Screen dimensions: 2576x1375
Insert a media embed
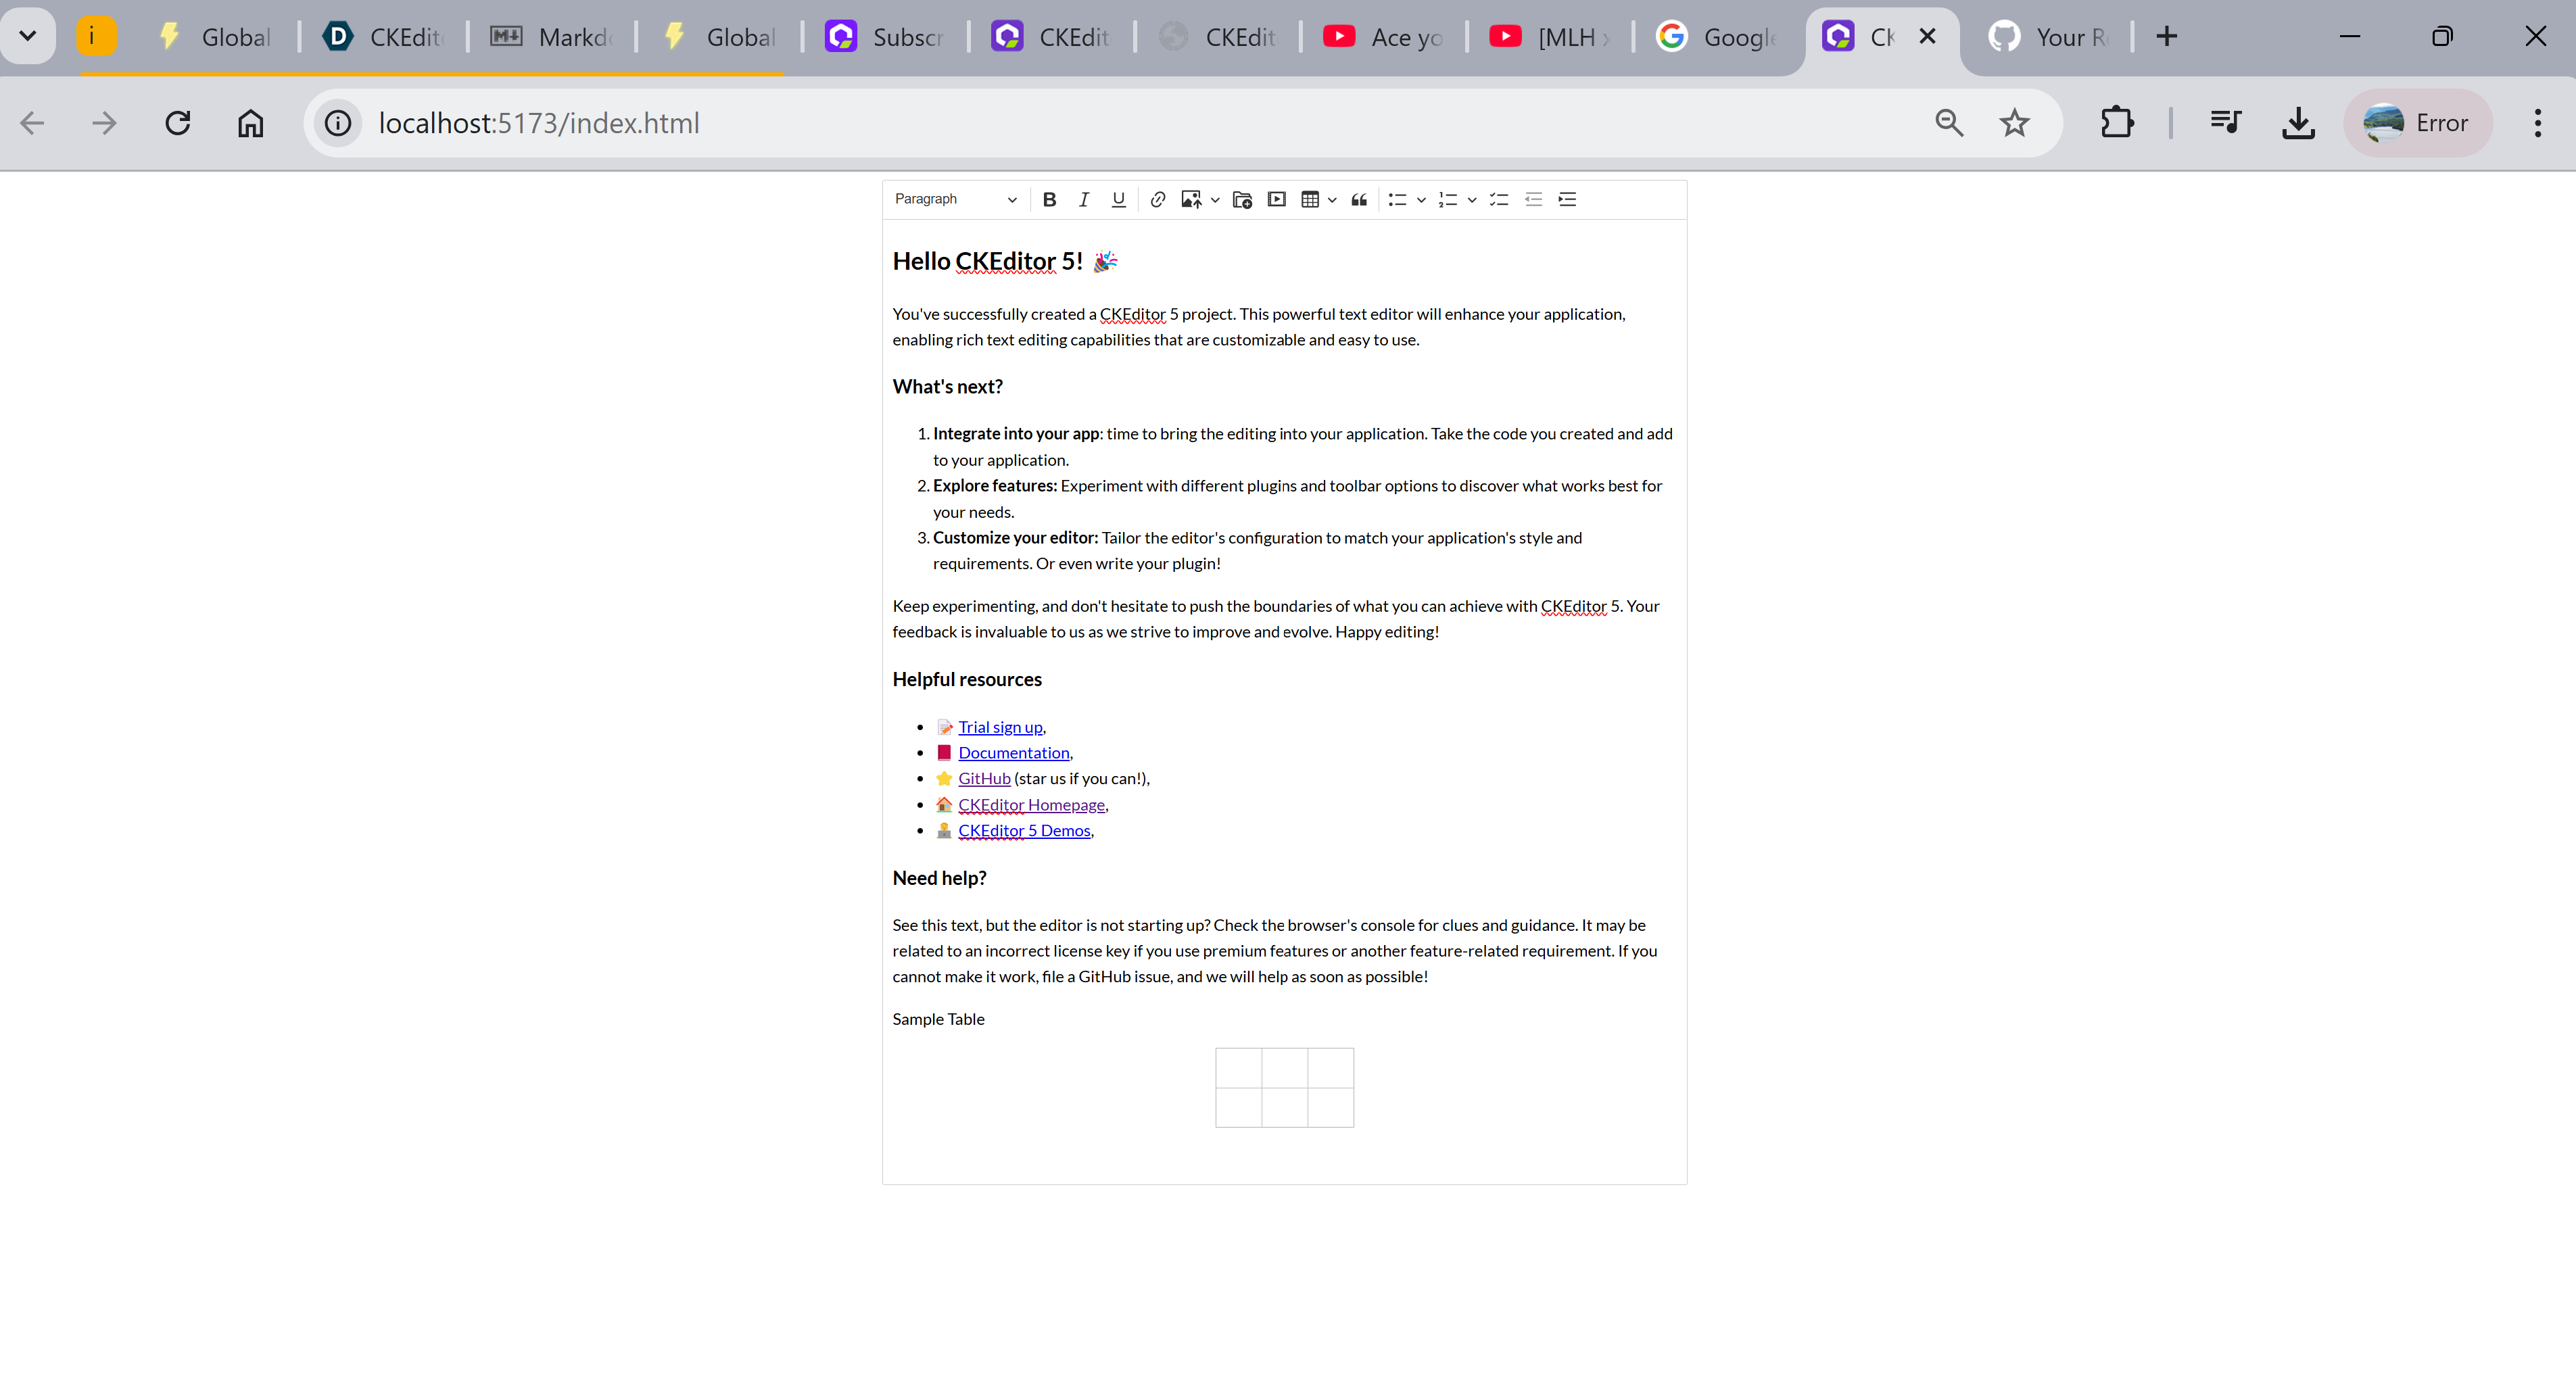tap(1276, 199)
